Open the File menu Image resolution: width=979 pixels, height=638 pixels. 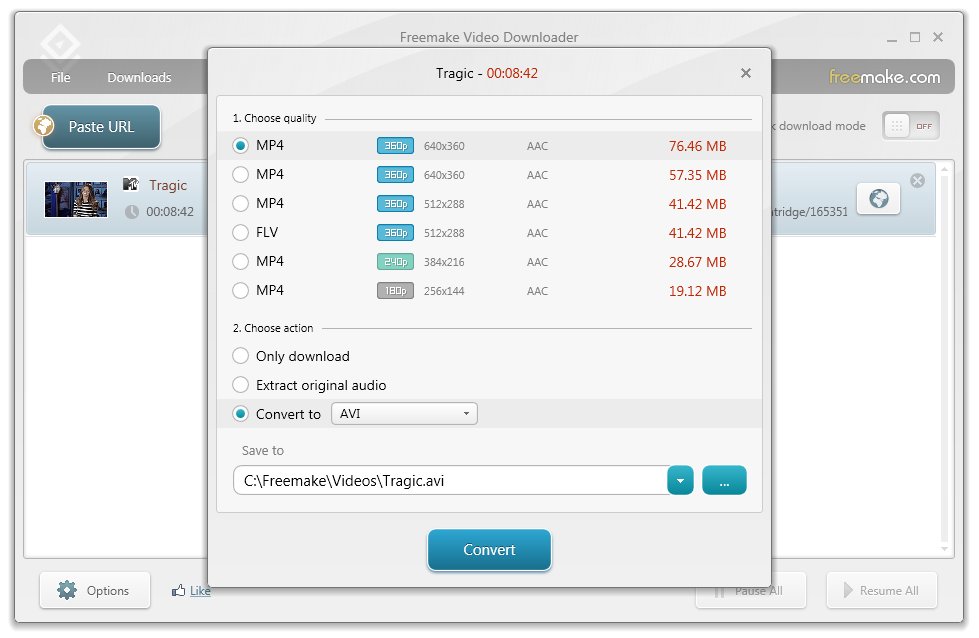tap(61, 77)
